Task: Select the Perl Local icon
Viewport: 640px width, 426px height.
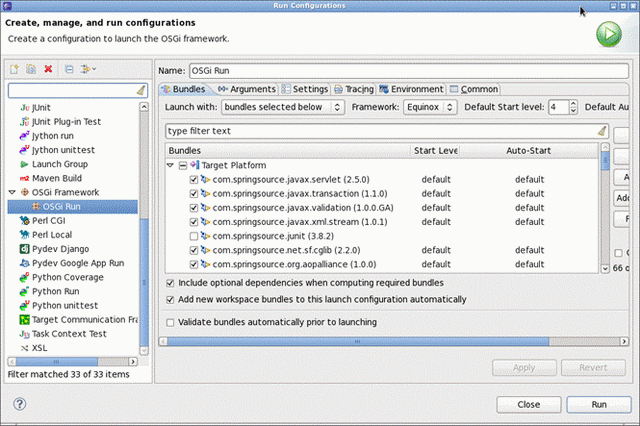Action: [x=24, y=235]
